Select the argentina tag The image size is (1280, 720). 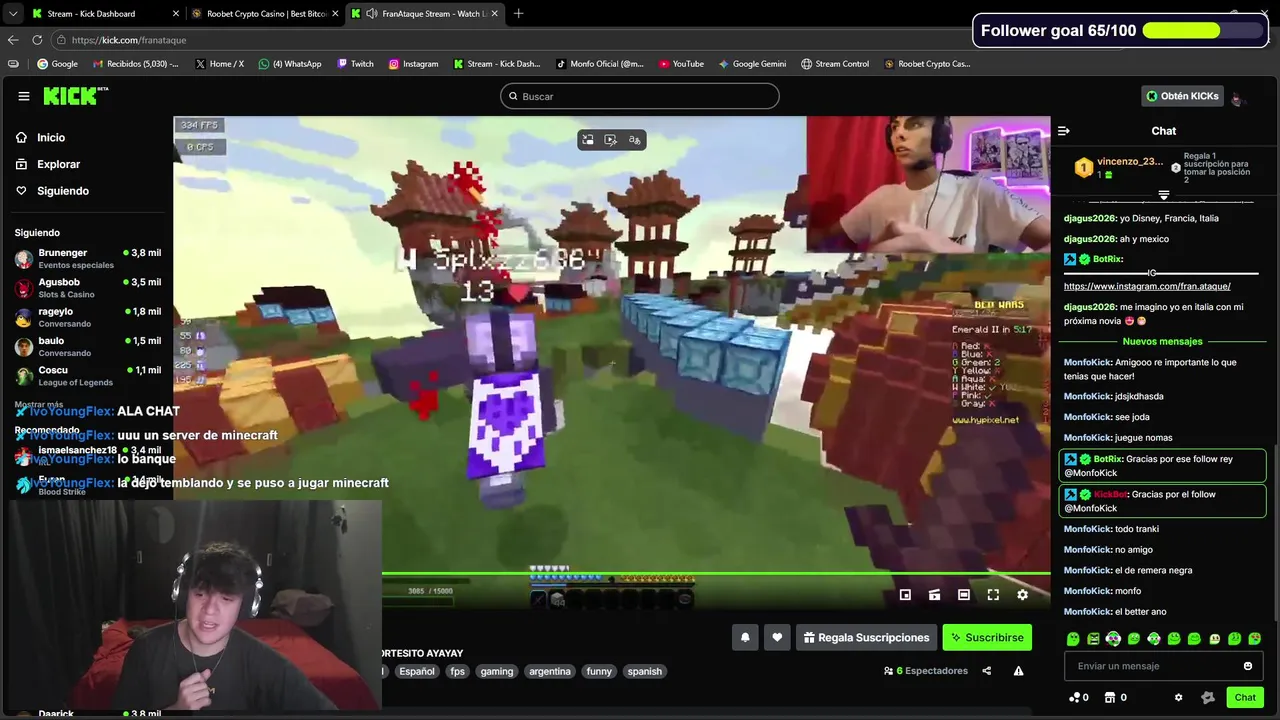550,671
